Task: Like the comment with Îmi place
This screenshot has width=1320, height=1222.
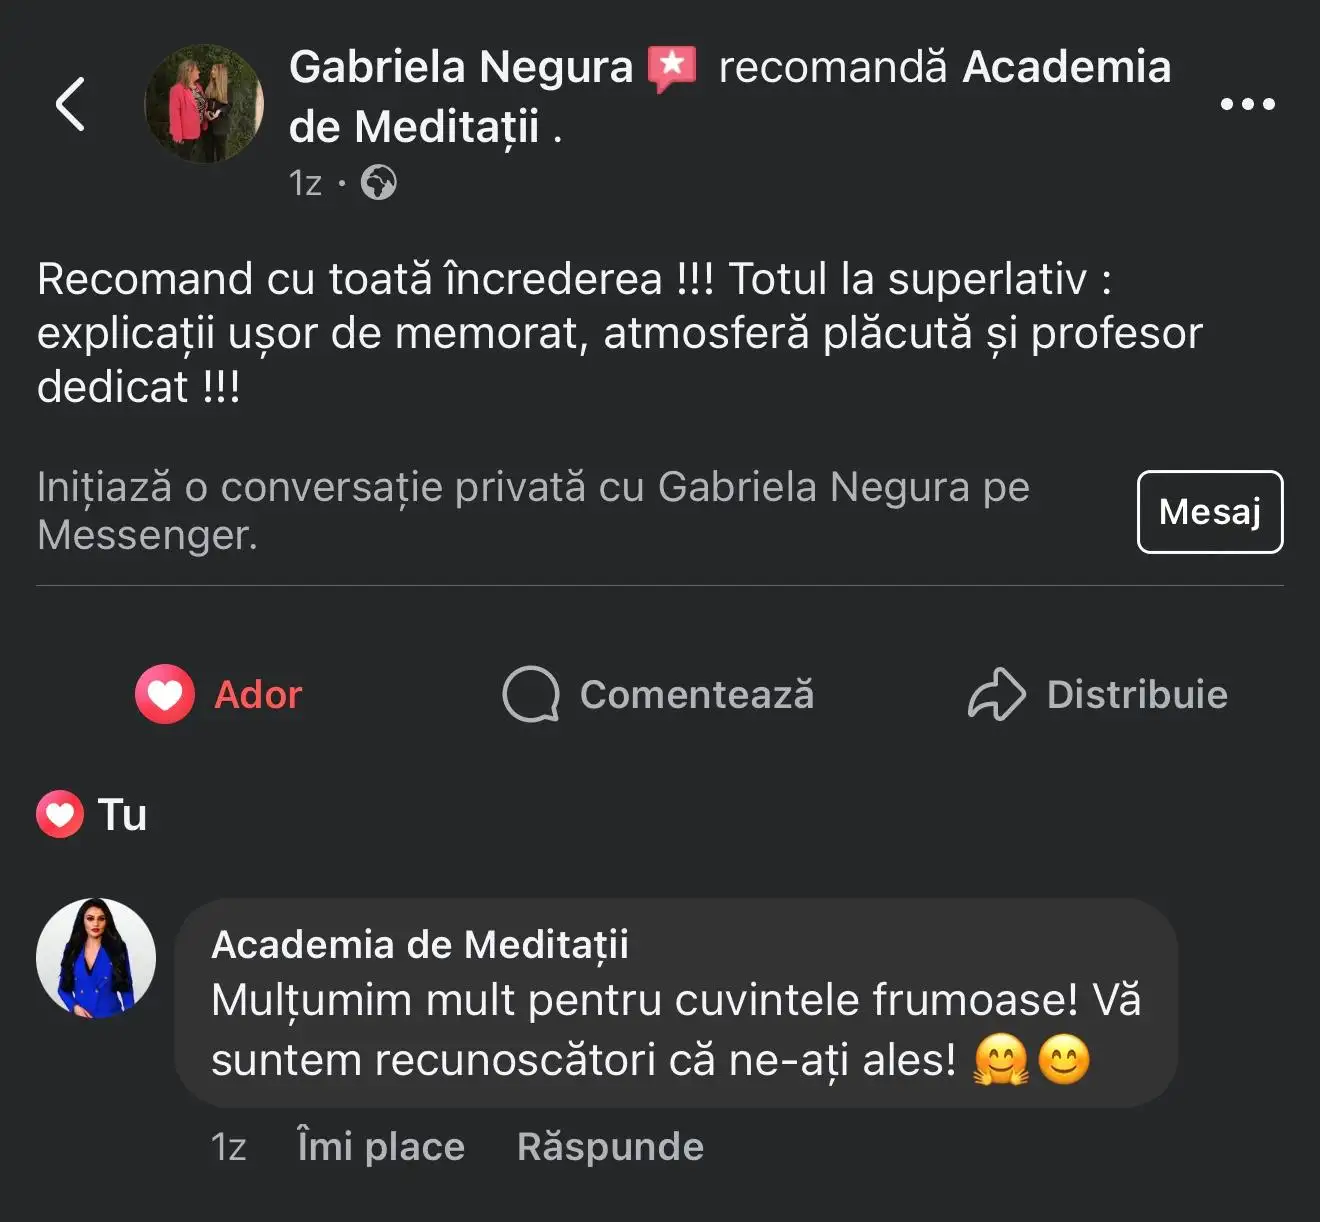Action: pyautogui.click(x=381, y=1146)
